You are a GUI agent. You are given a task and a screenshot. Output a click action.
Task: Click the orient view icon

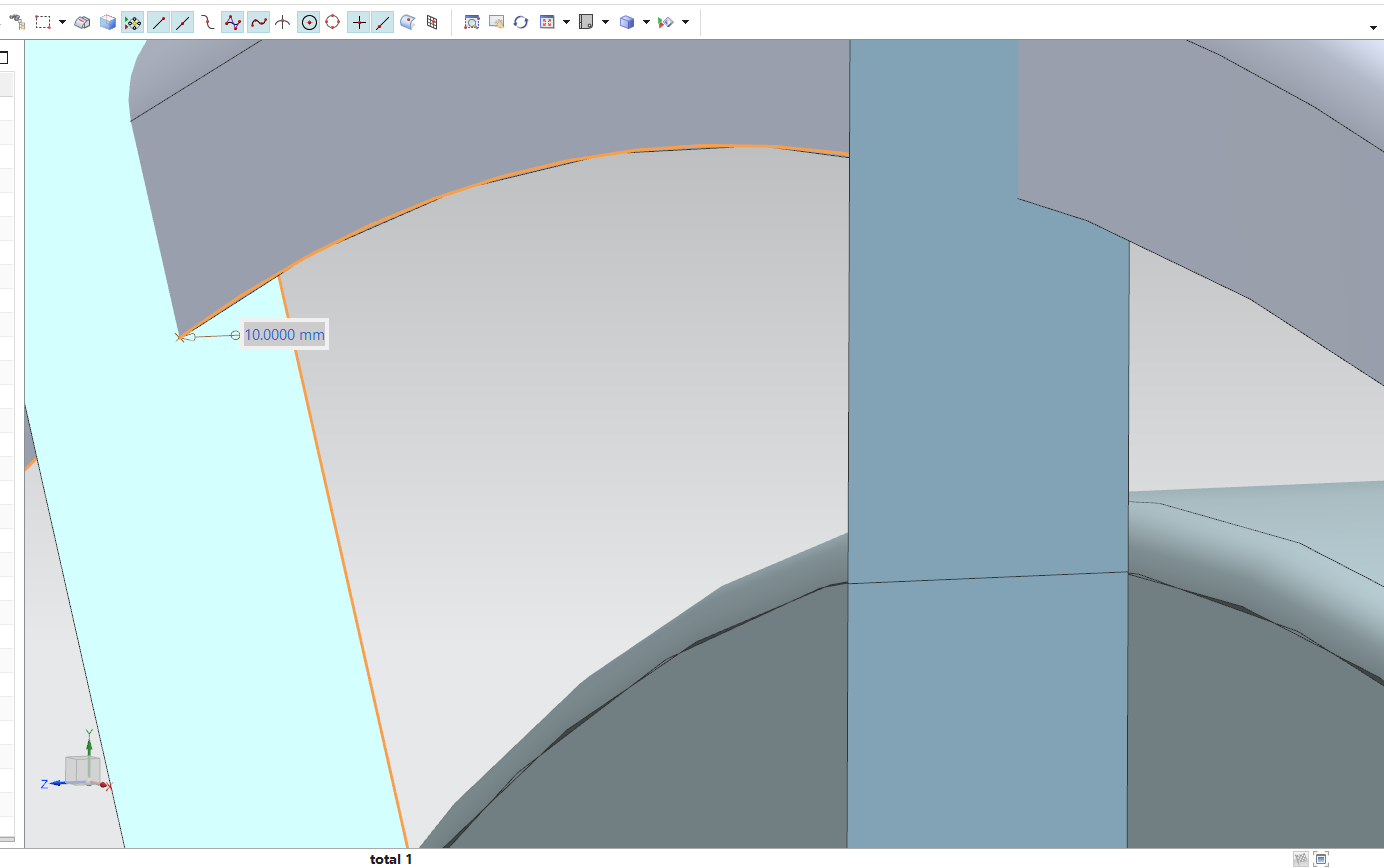click(x=547, y=22)
